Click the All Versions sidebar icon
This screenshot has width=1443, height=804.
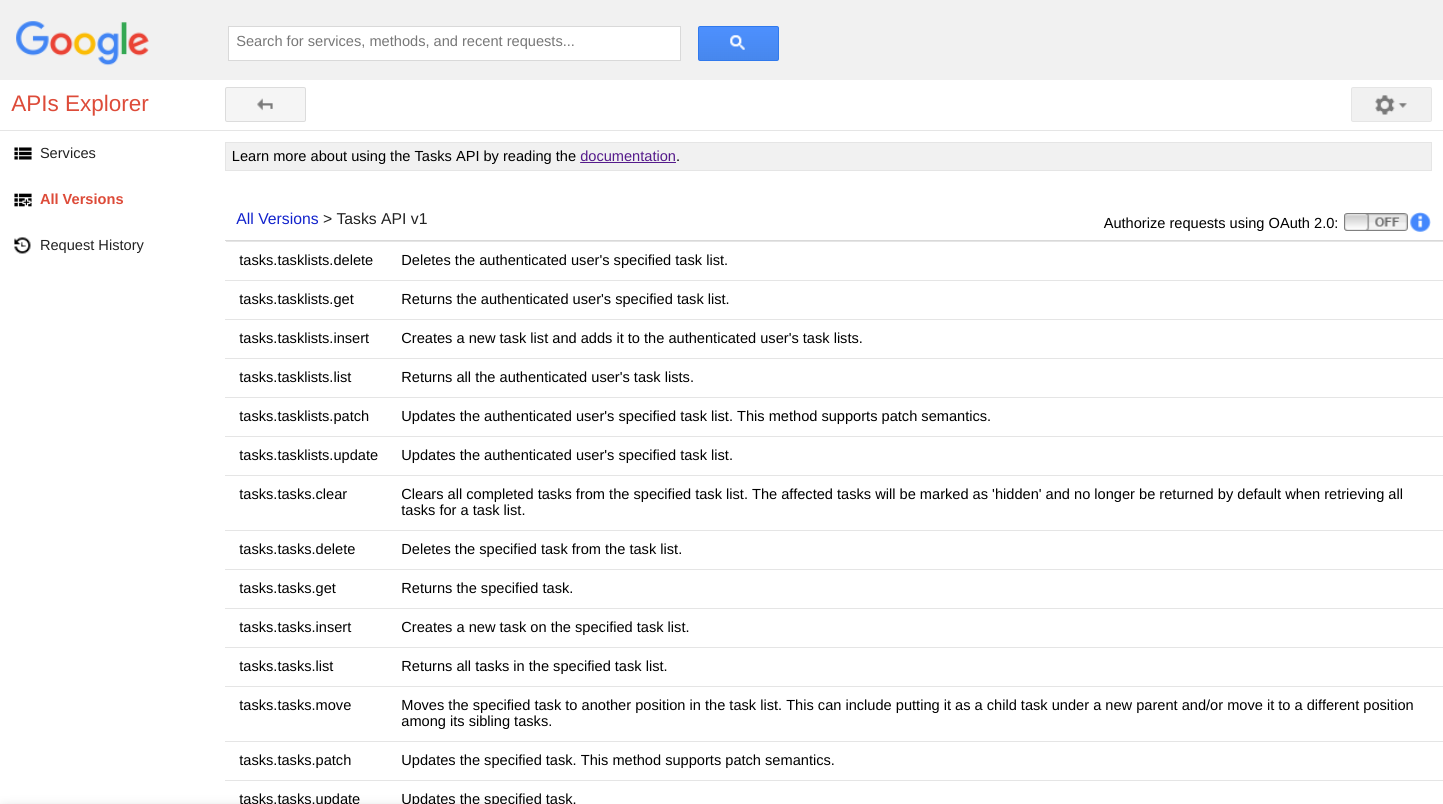(22, 199)
